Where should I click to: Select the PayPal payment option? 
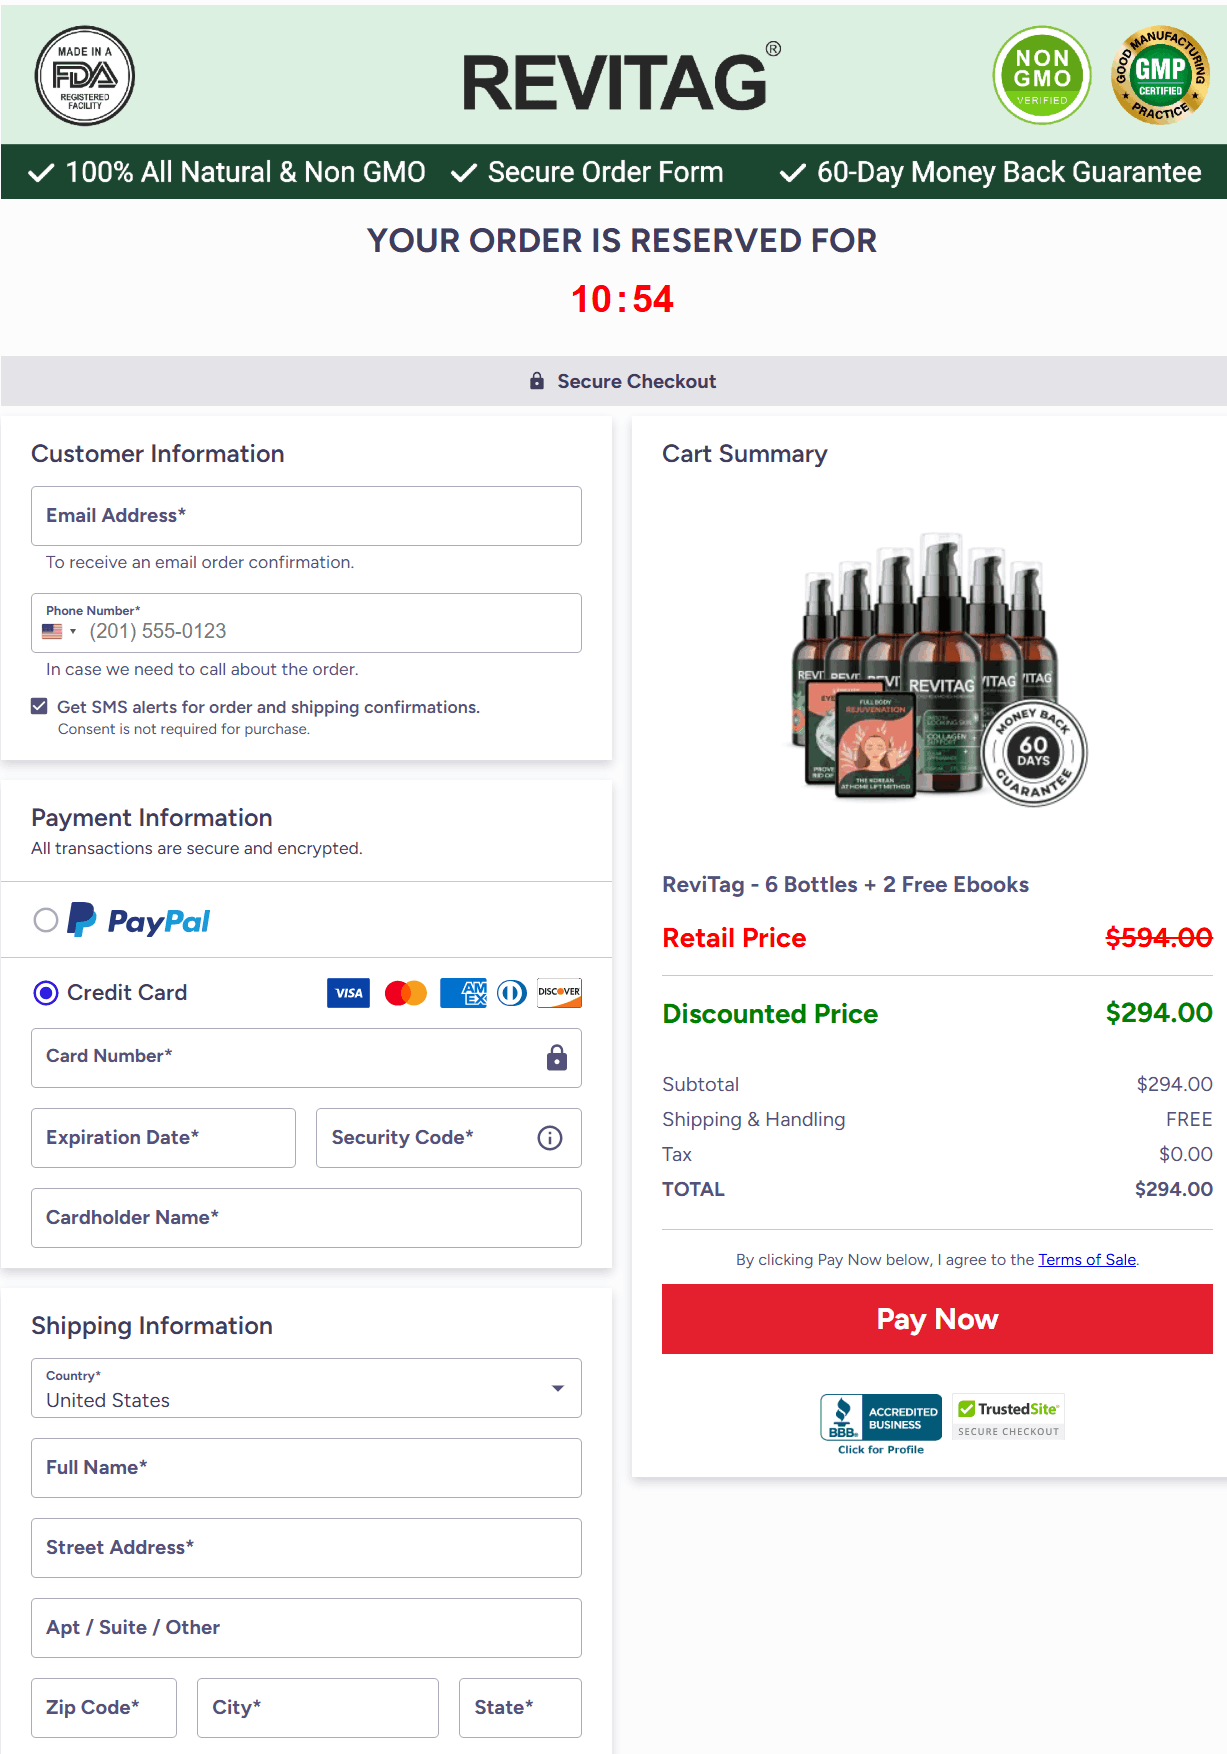46,920
